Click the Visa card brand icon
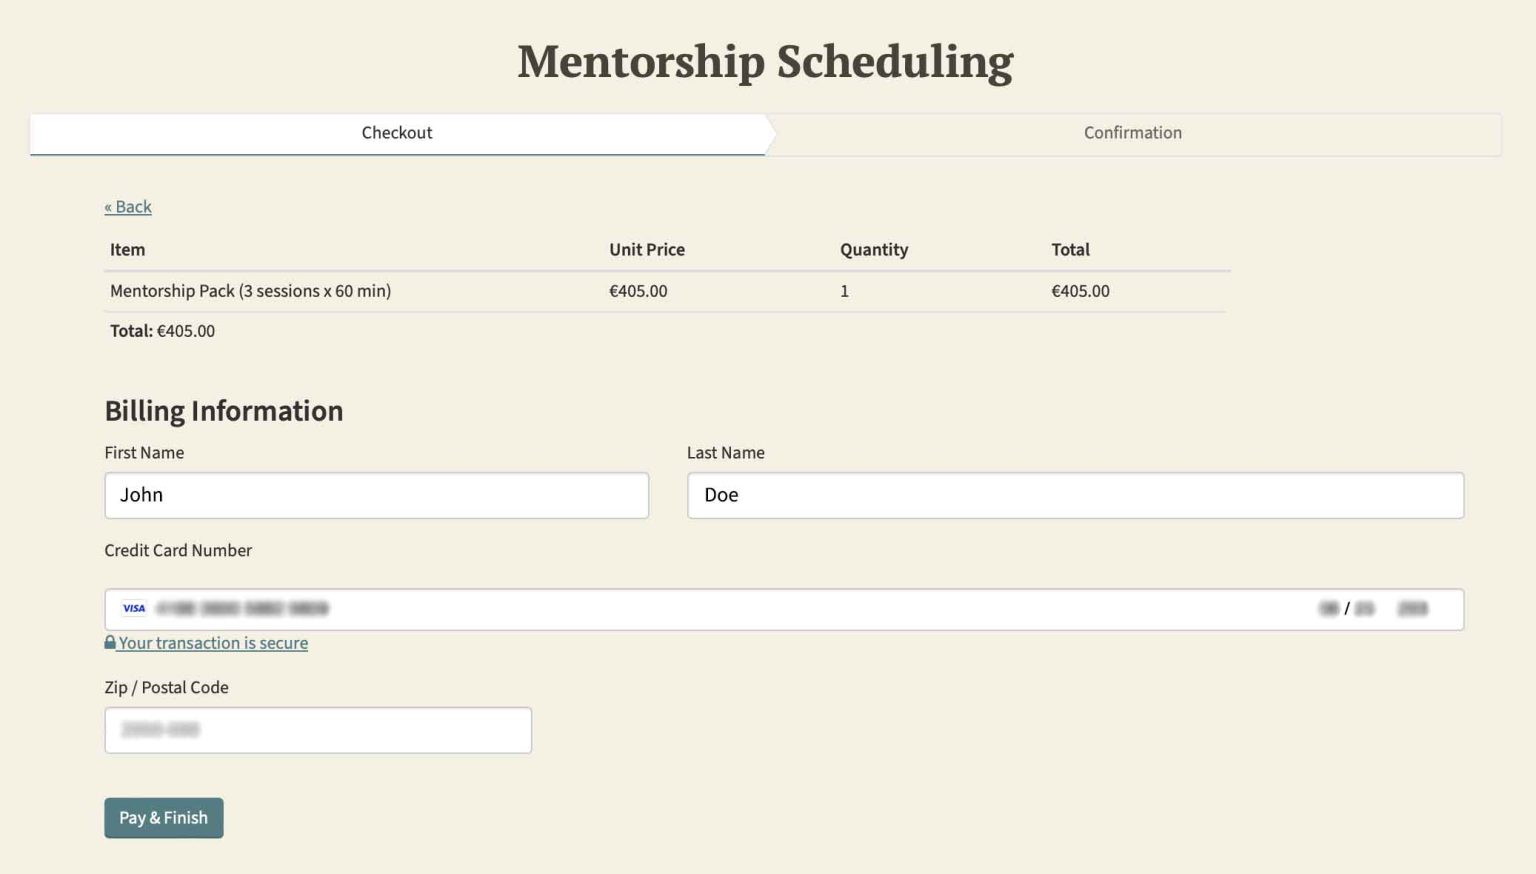This screenshot has width=1536, height=874. coord(134,608)
